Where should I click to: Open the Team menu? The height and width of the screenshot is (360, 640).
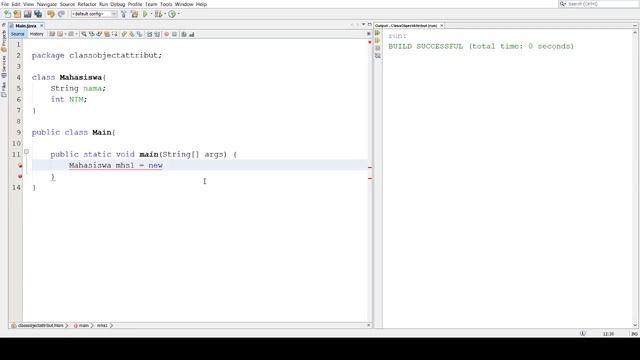151,4
